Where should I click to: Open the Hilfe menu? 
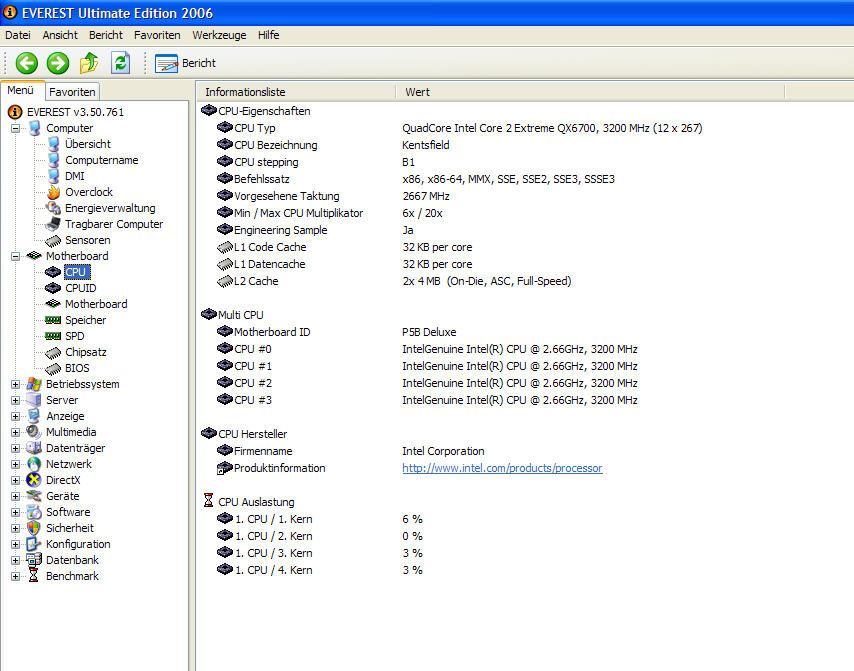(269, 35)
